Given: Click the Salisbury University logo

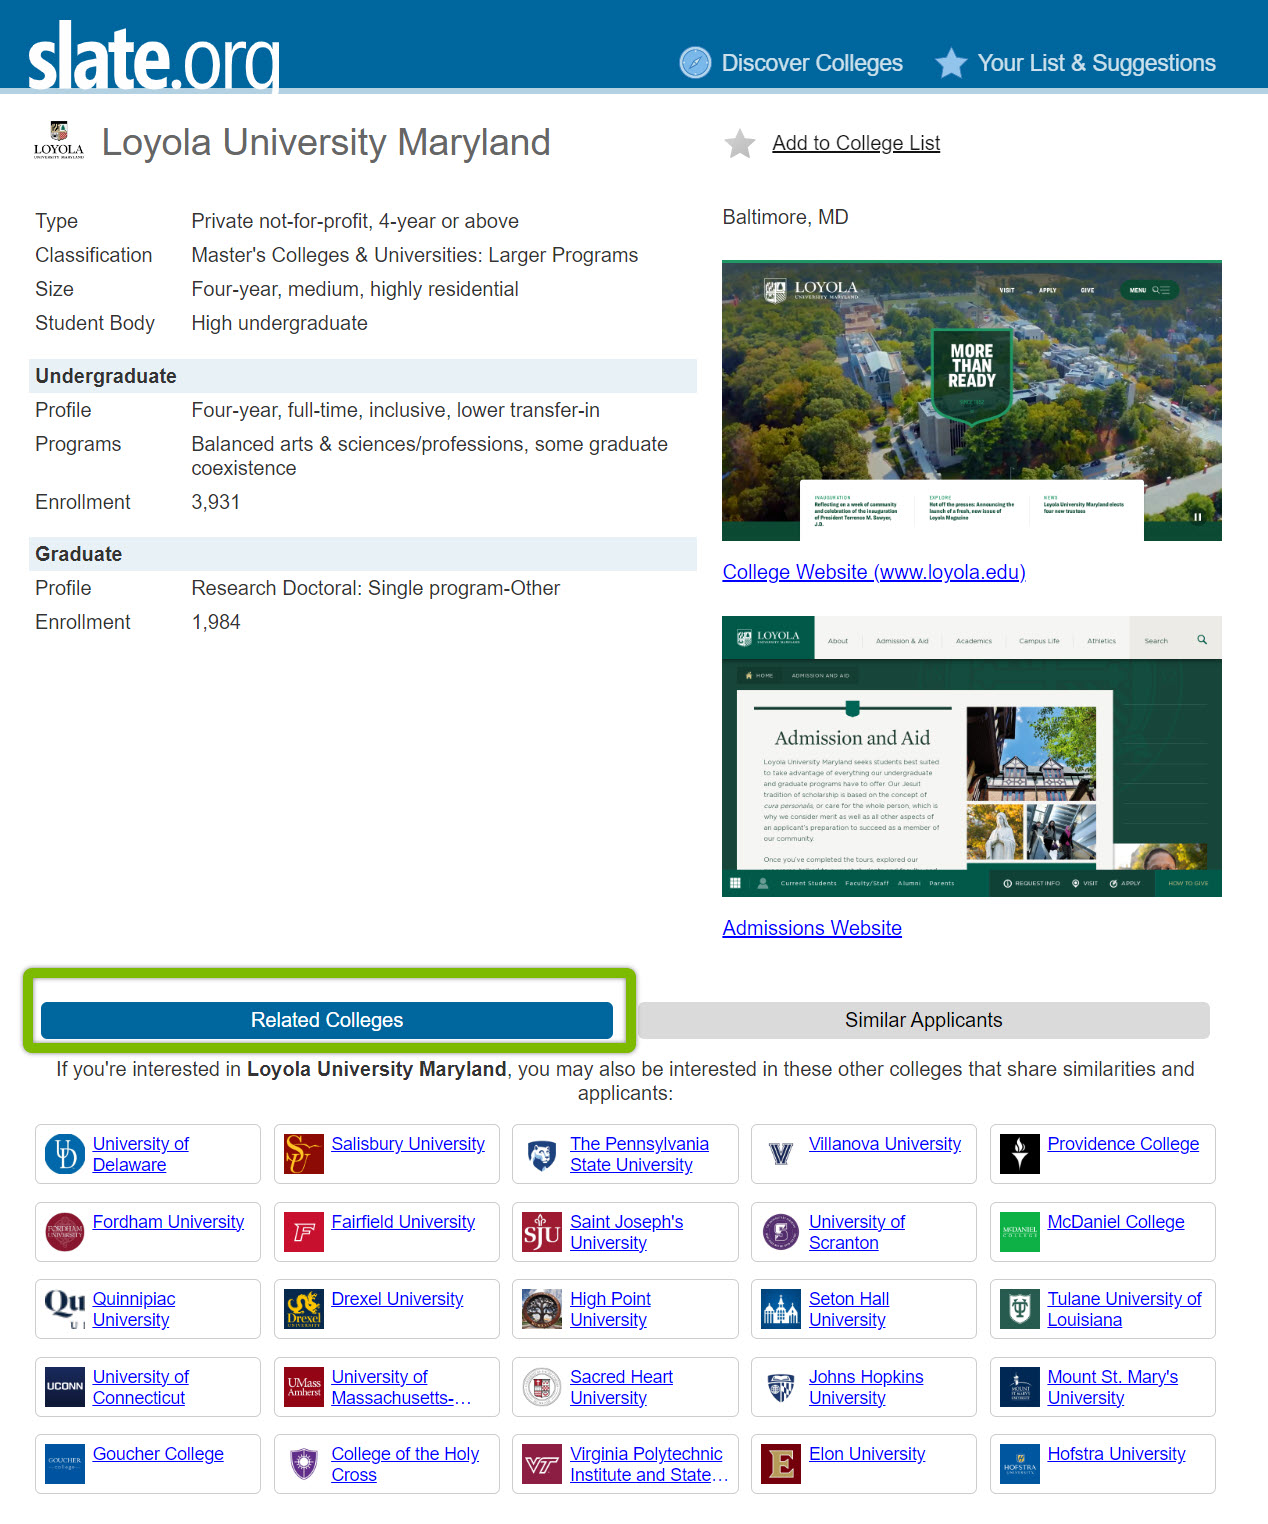Looking at the screenshot, I should click(304, 1154).
